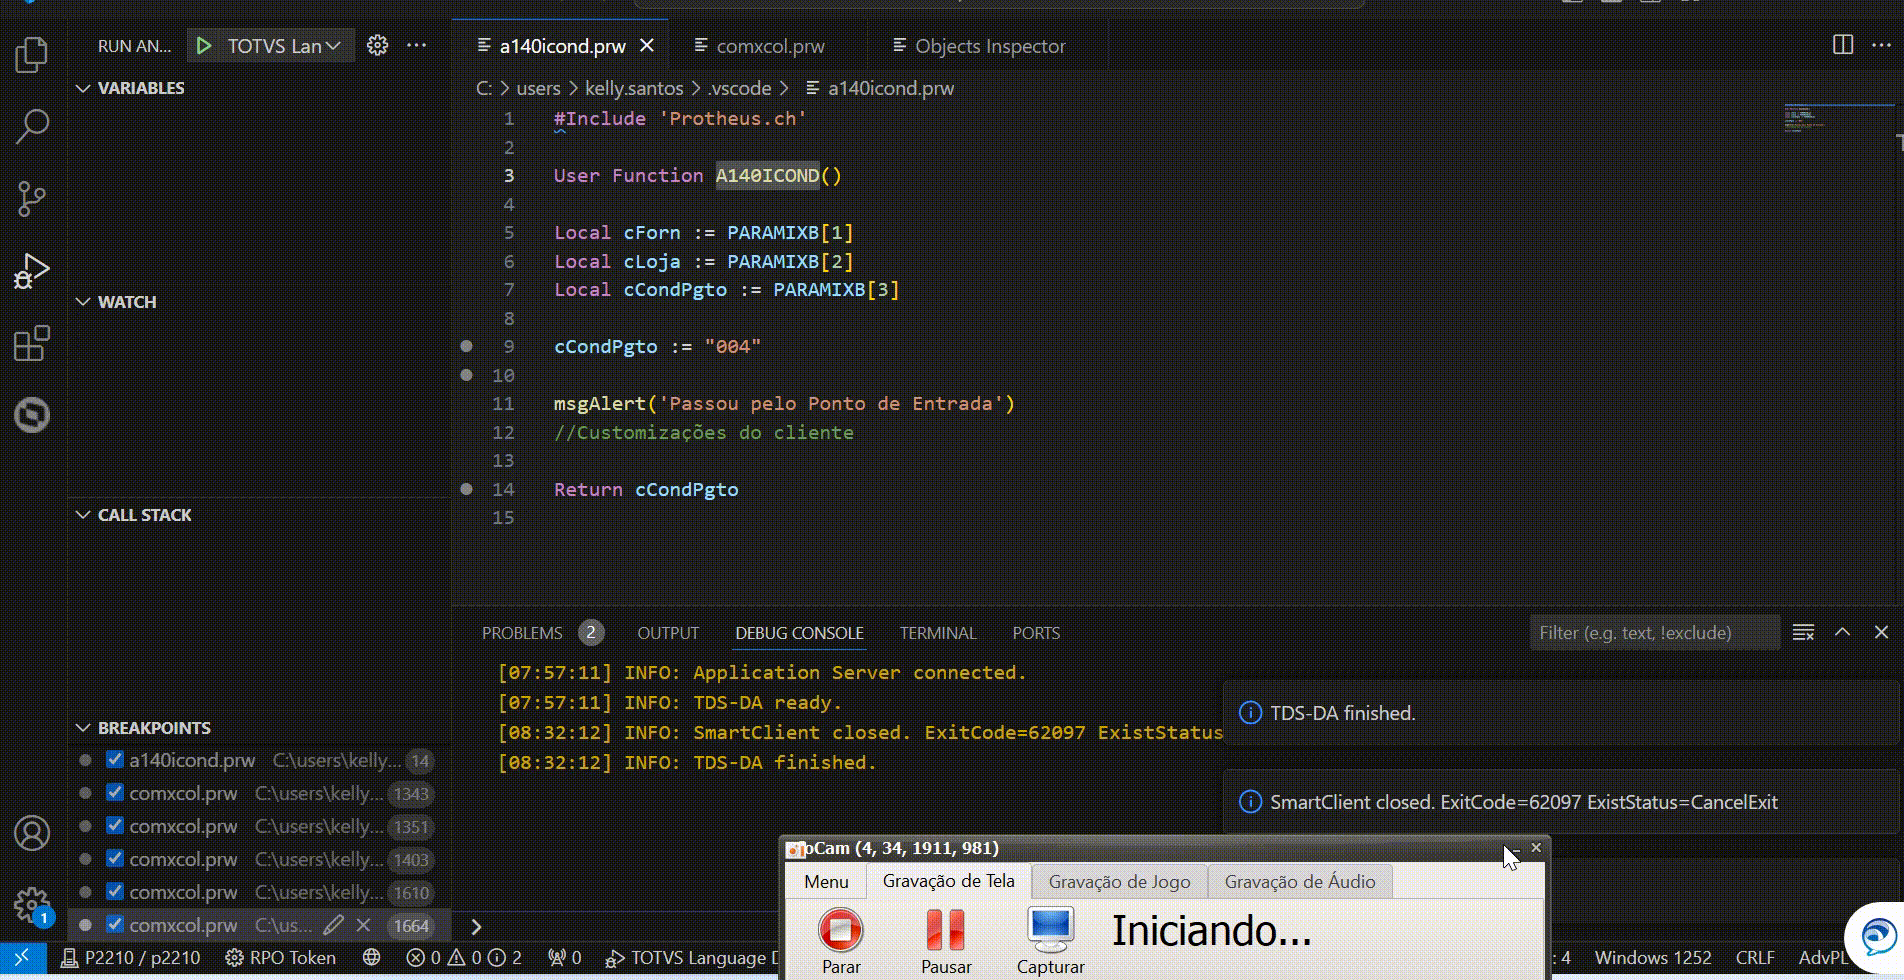Switch oCam to Gravação de Áudio tab
The image size is (1904, 980).
[x=1300, y=881]
